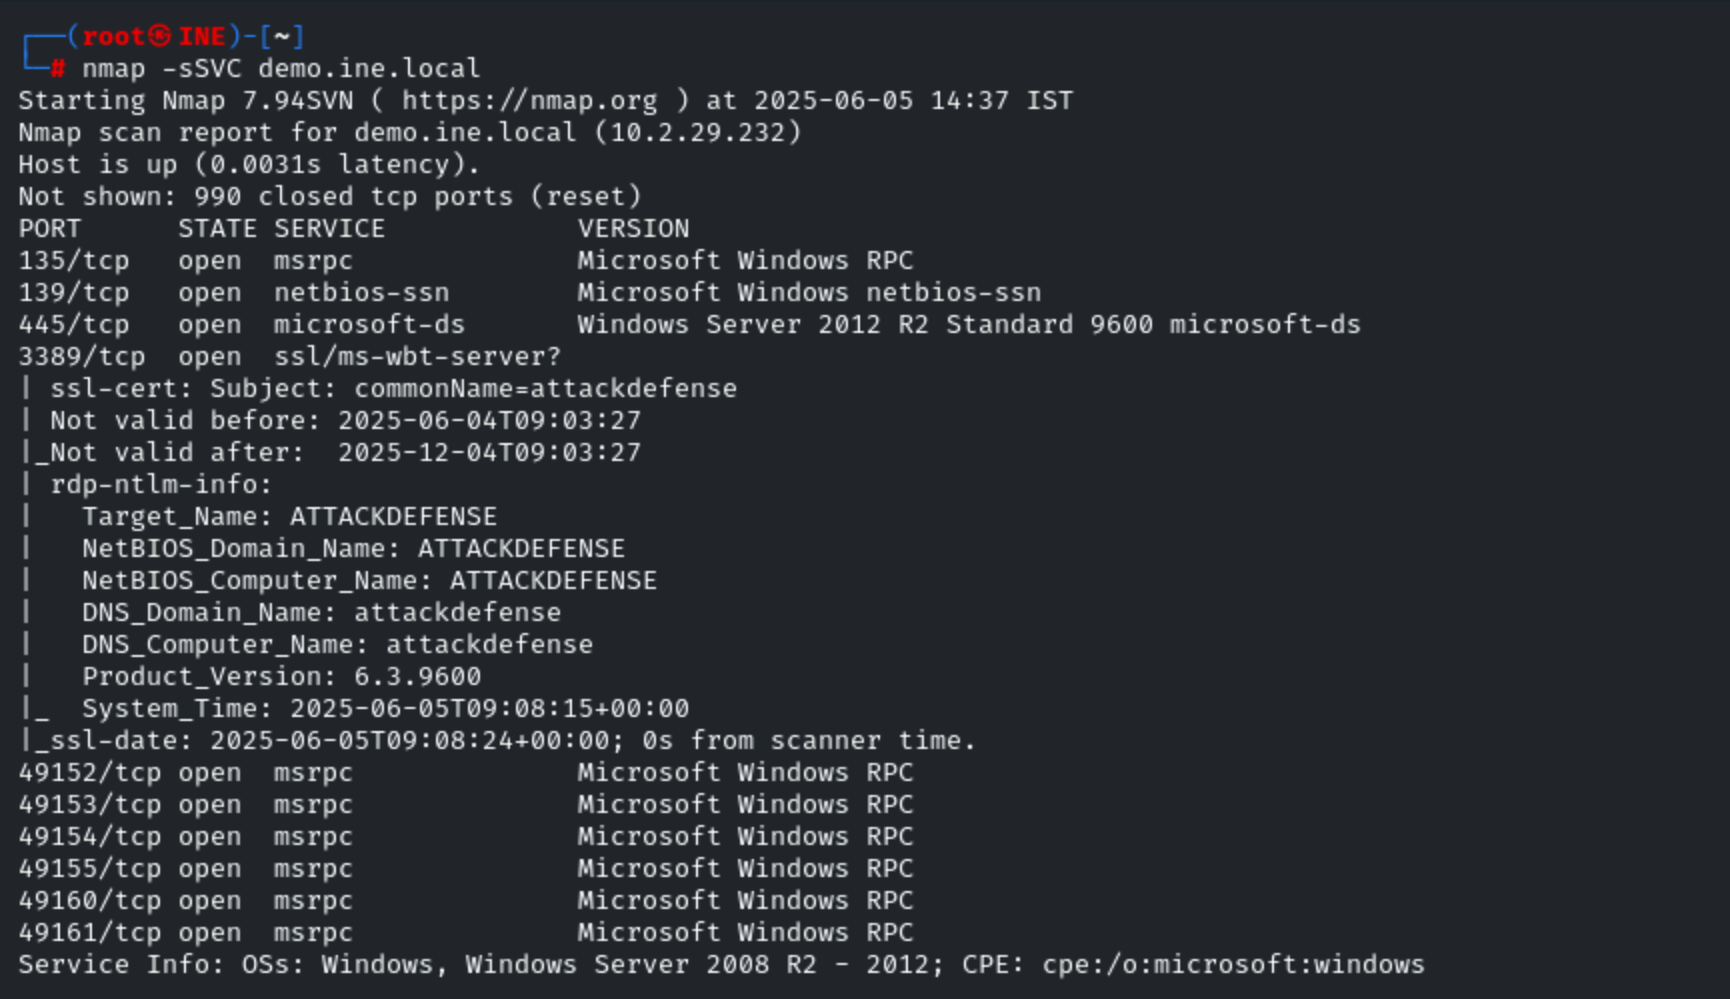The height and width of the screenshot is (999, 1730).
Task: Click the VERSION column header
Action: pyautogui.click(x=633, y=229)
